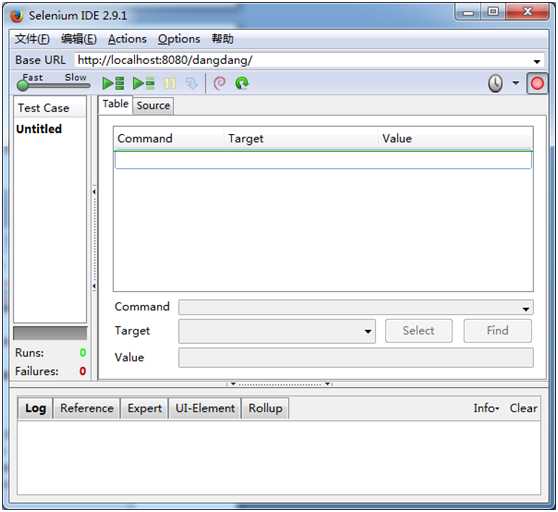The height and width of the screenshot is (512, 558).
Task: Apply rollup rules swirl icon
Action: pos(220,83)
